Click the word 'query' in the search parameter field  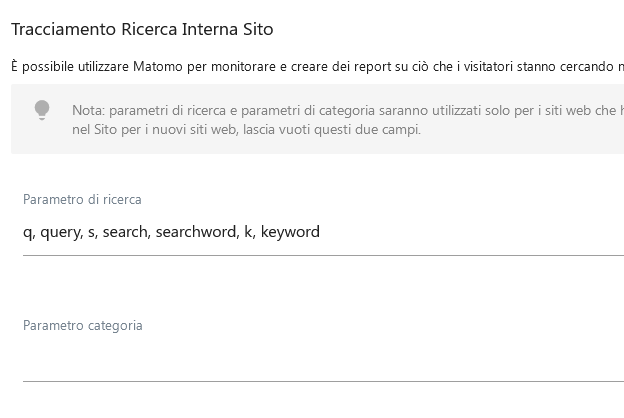coord(61,232)
